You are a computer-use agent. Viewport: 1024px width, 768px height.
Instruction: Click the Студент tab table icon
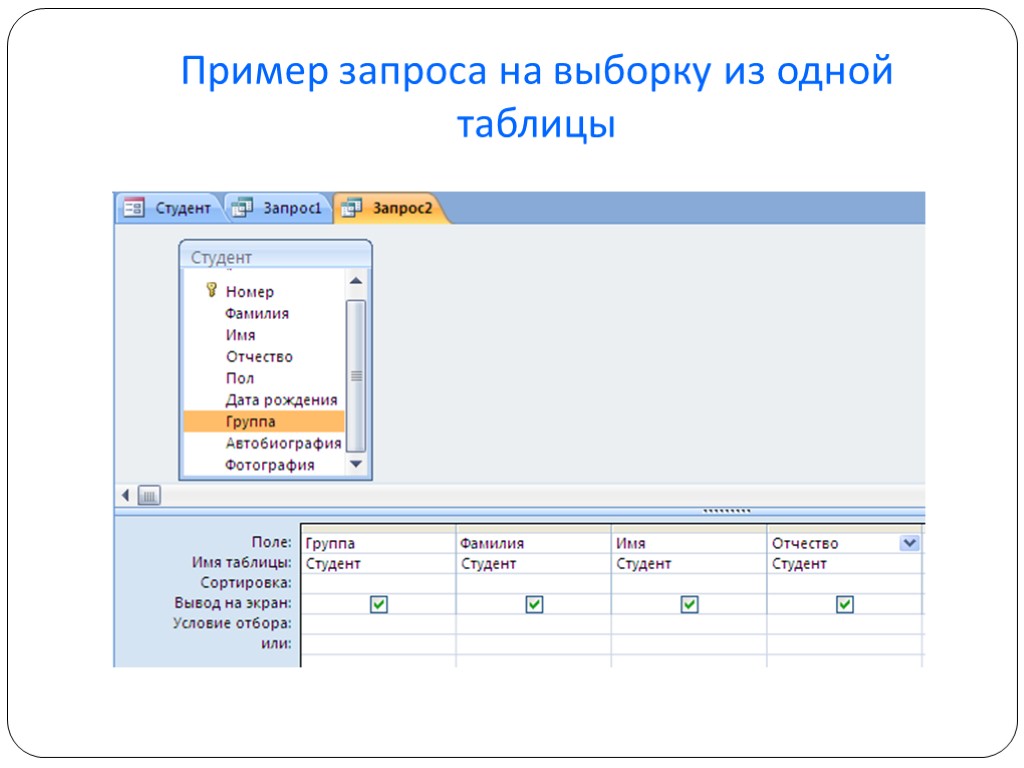coord(134,208)
